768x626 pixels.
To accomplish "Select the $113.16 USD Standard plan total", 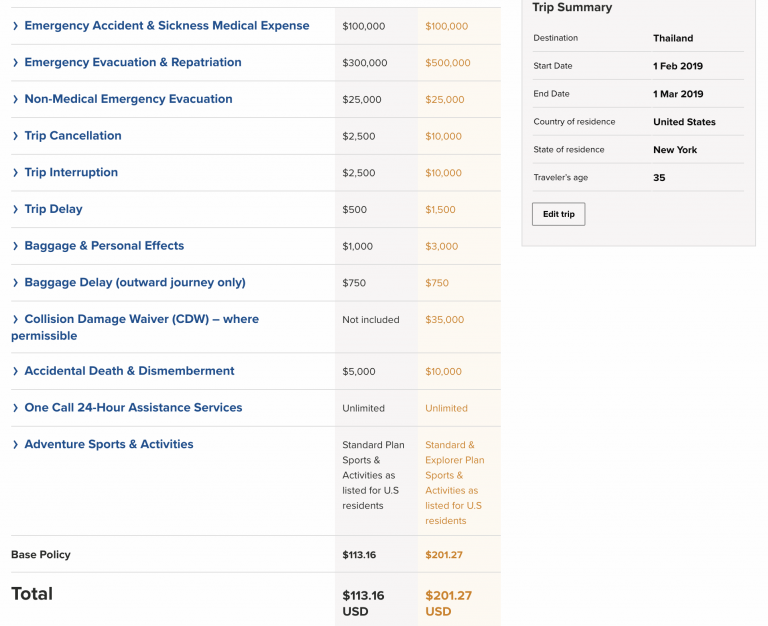I will coord(364,602).
